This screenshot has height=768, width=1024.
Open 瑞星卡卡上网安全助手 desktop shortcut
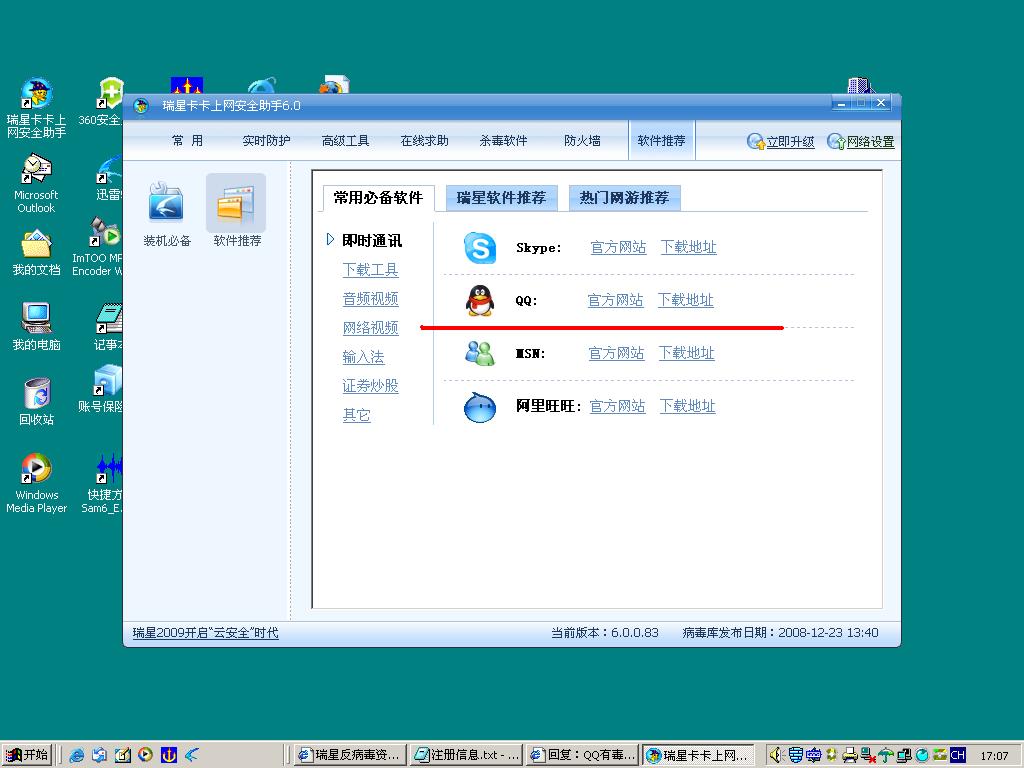click(x=37, y=108)
